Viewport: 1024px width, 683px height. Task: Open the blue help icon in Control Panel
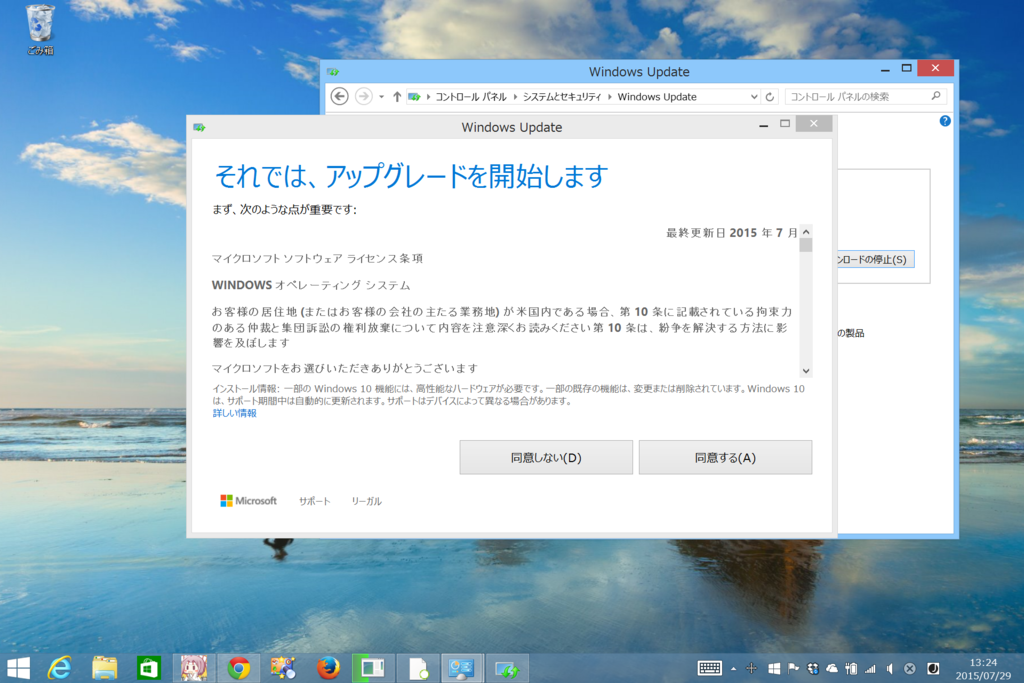click(x=945, y=121)
